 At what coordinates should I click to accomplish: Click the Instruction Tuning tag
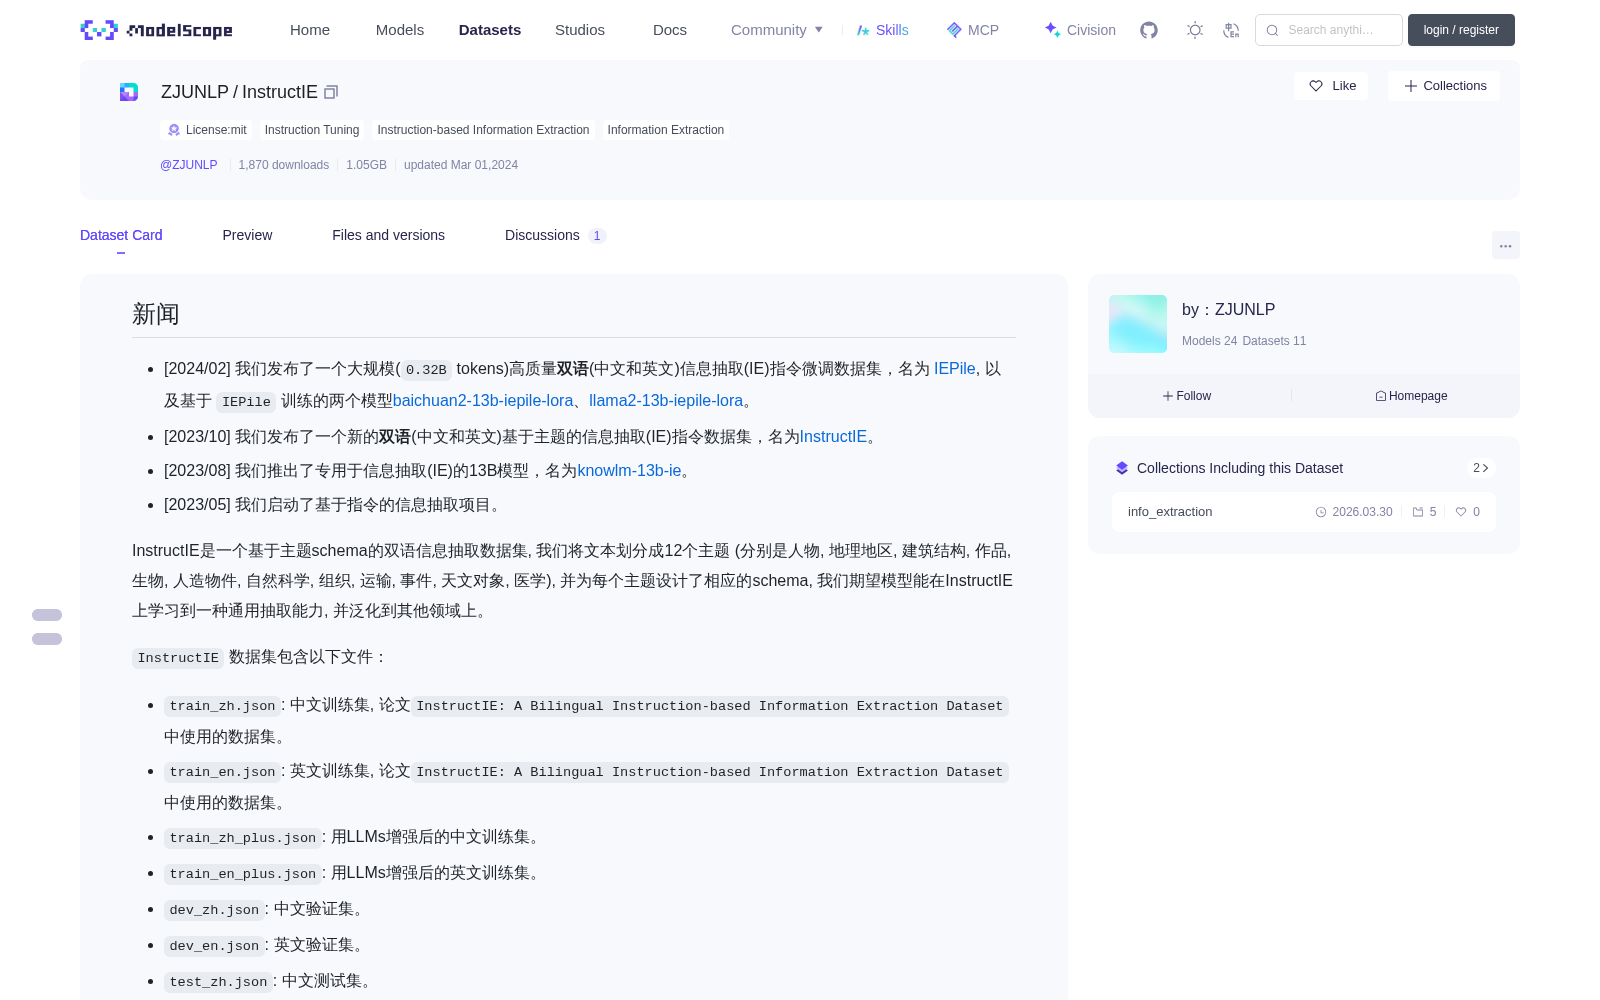[312, 130]
